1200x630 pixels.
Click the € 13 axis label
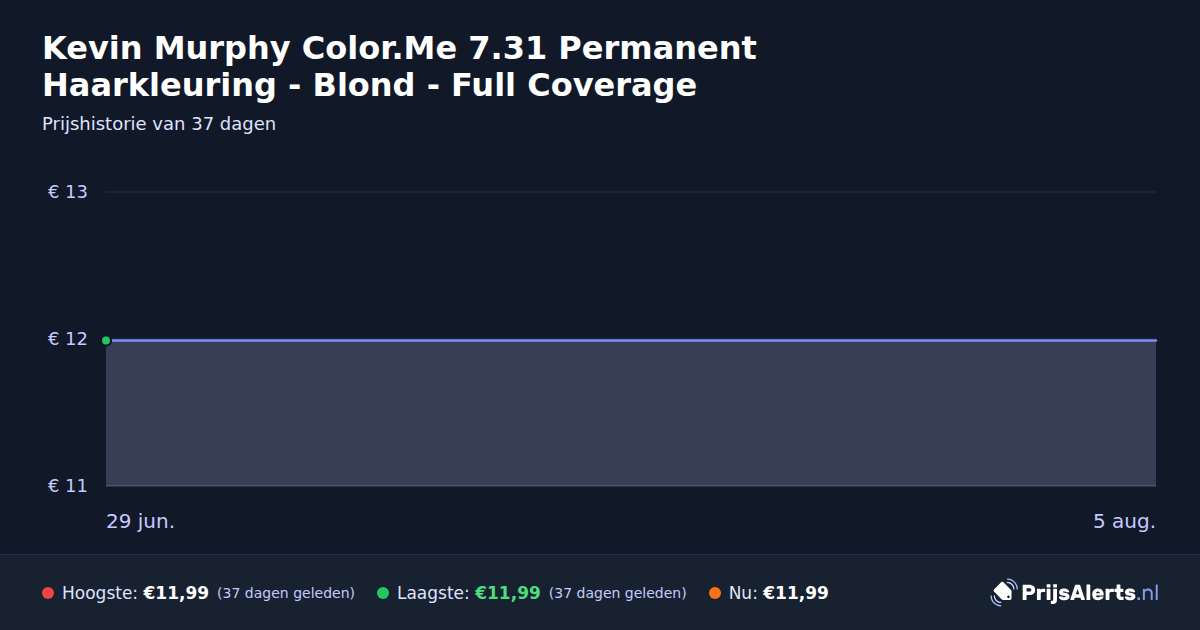coord(68,192)
